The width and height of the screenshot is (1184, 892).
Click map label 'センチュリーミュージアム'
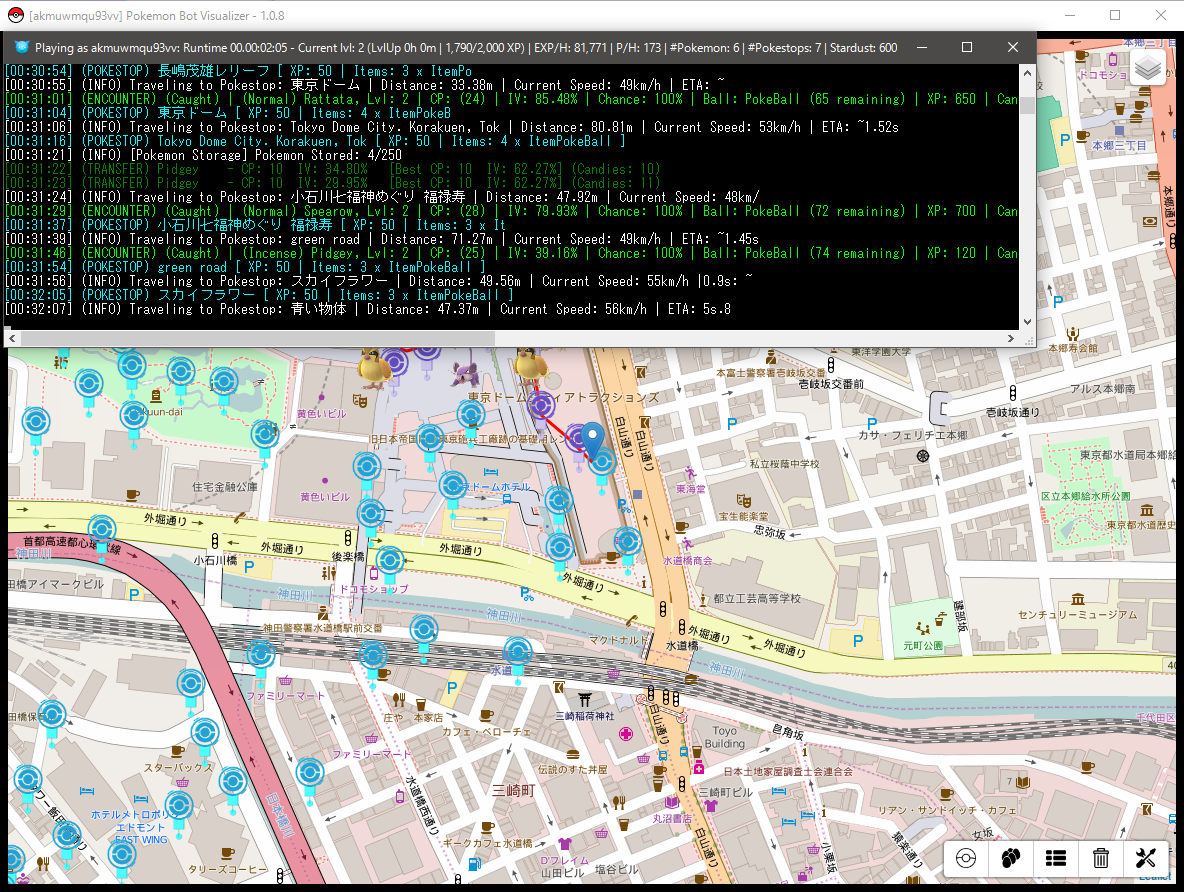pos(1078,615)
